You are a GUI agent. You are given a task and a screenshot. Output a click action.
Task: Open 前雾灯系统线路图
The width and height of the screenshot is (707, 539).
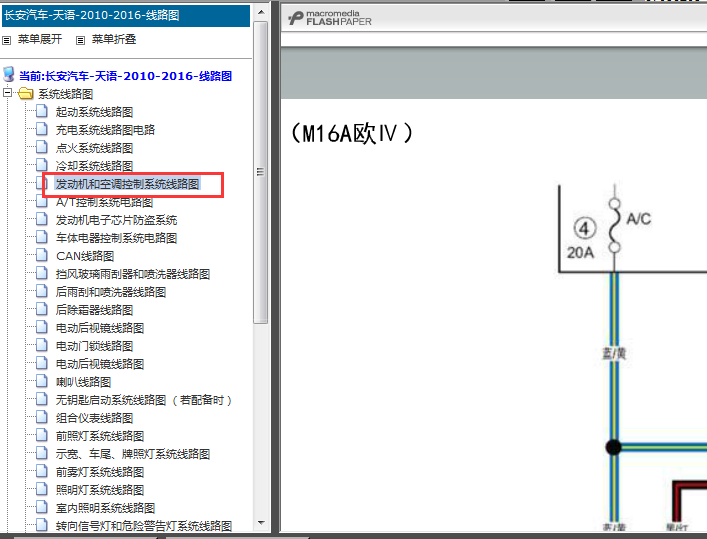tap(100, 472)
